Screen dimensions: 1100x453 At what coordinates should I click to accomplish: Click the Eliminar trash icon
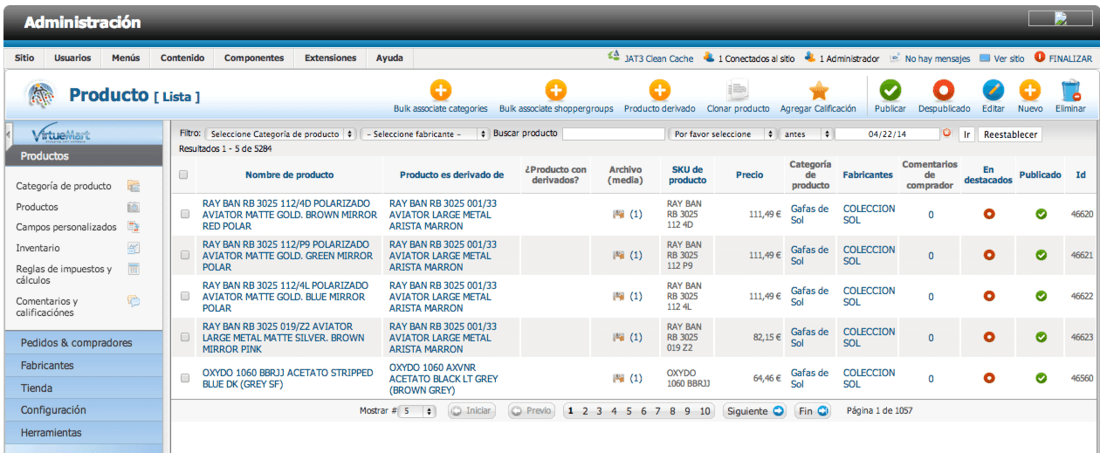click(x=1071, y=90)
